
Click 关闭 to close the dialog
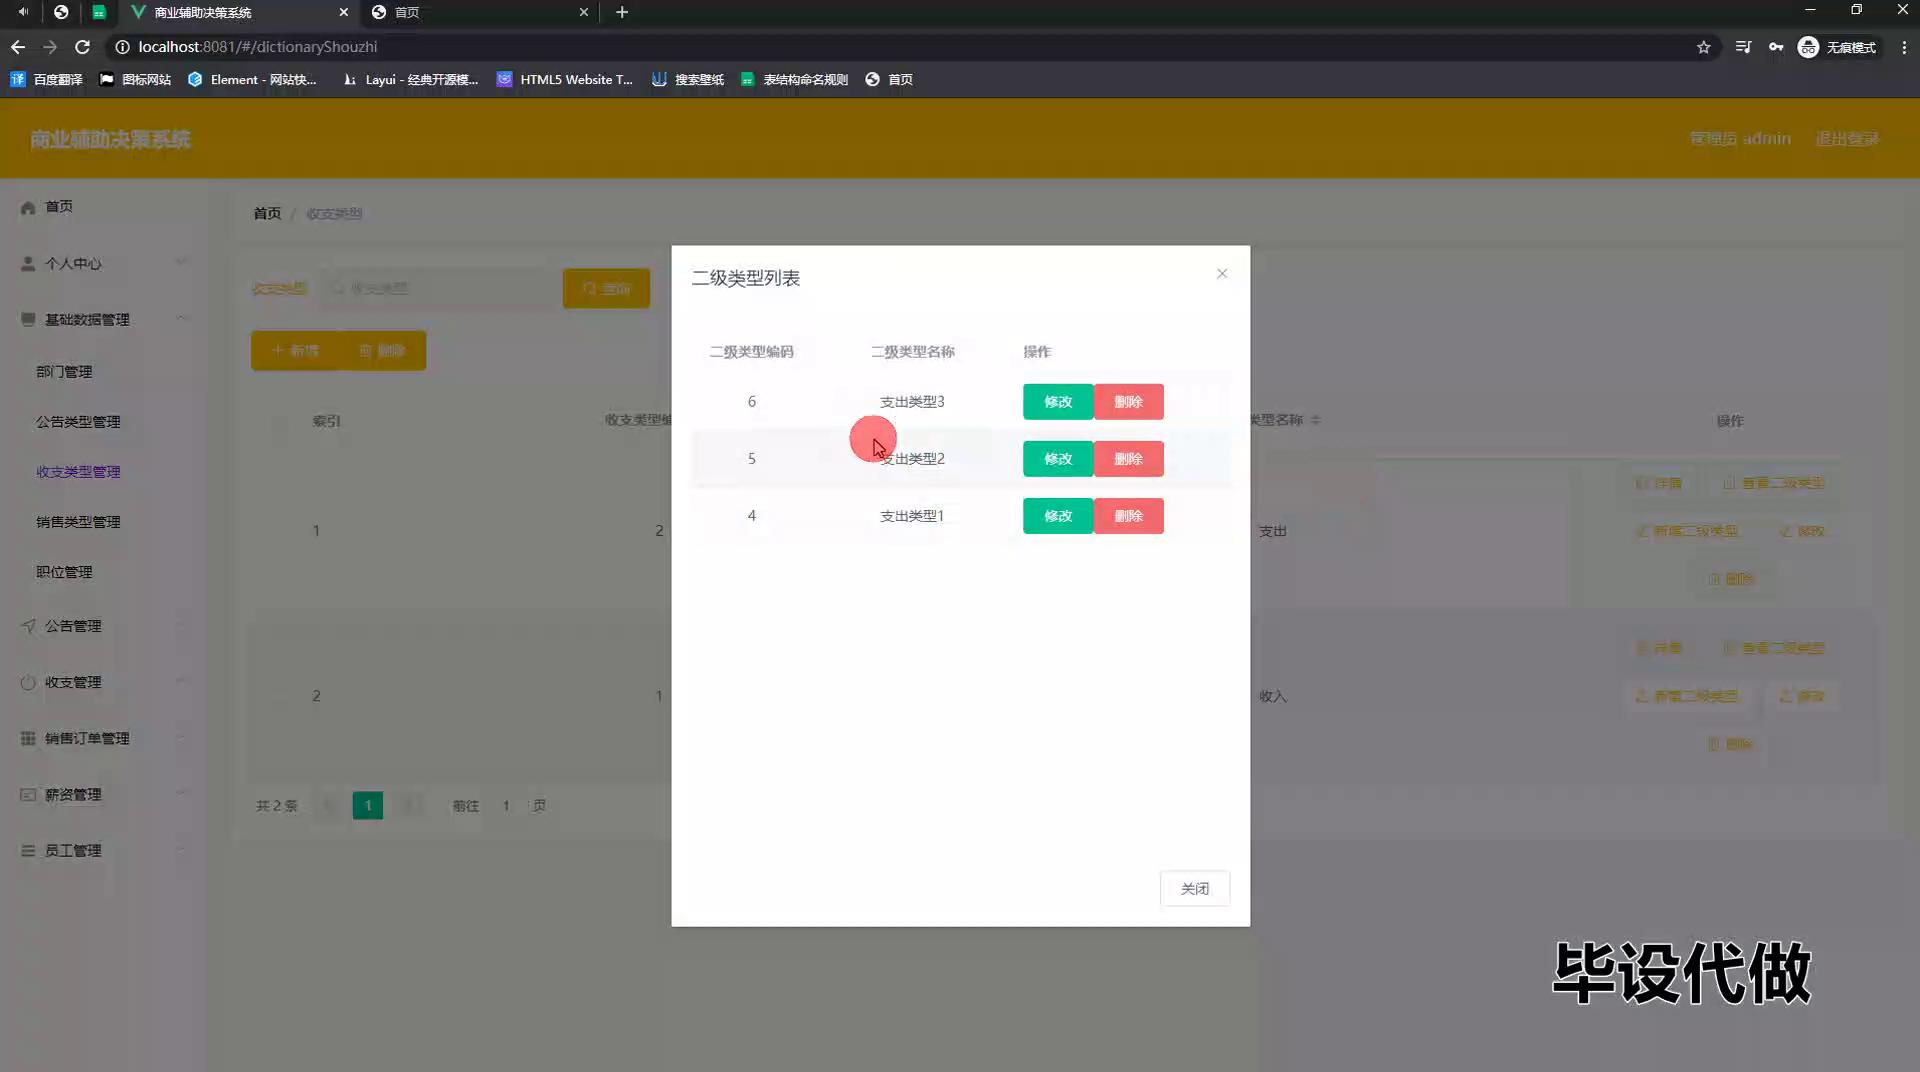coord(1194,888)
